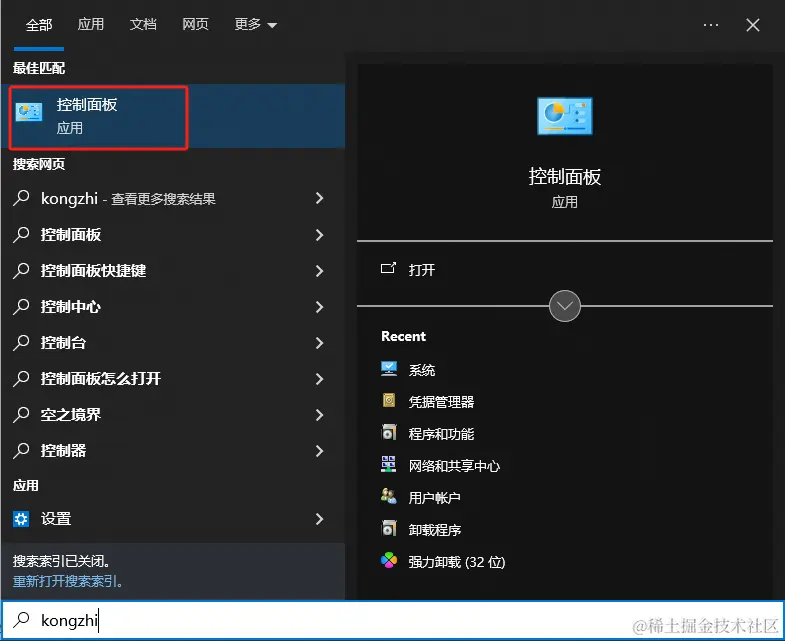Click the search icon beside 控制台
Screen dimensions: 785x641
click(22, 343)
